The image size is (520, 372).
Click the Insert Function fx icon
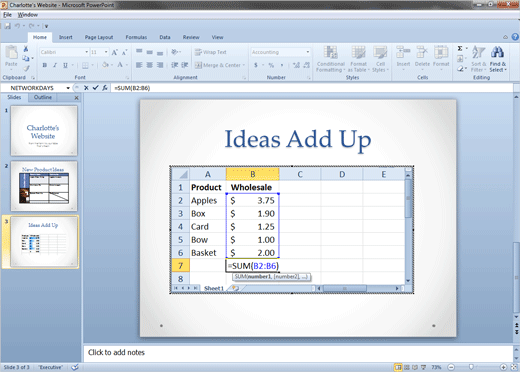point(105,88)
